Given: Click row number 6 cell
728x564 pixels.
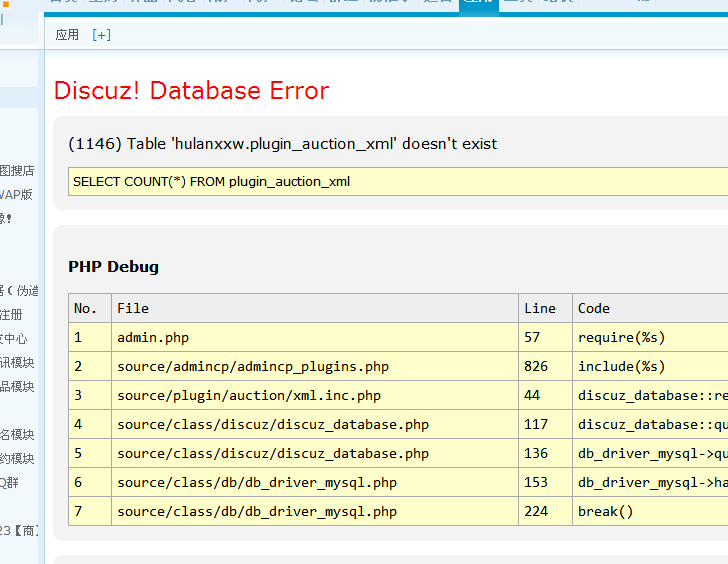Looking at the screenshot, I should coord(90,482).
